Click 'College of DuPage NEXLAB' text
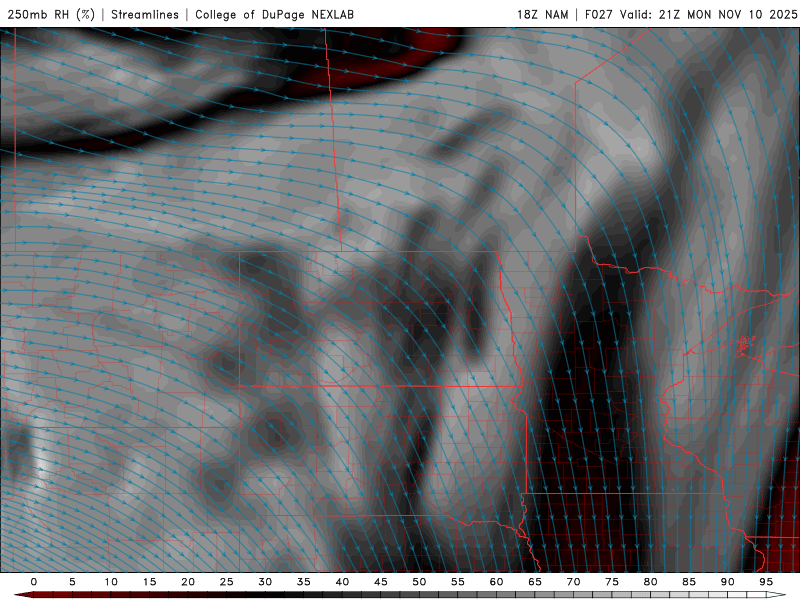 coord(274,14)
